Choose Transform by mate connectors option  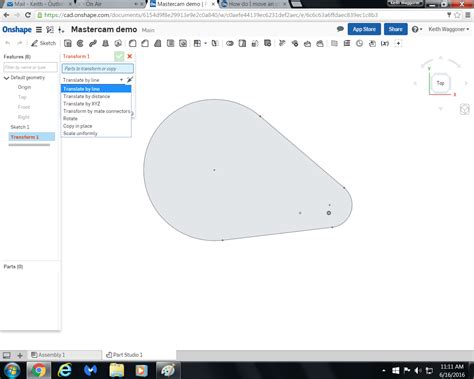[96, 111]
